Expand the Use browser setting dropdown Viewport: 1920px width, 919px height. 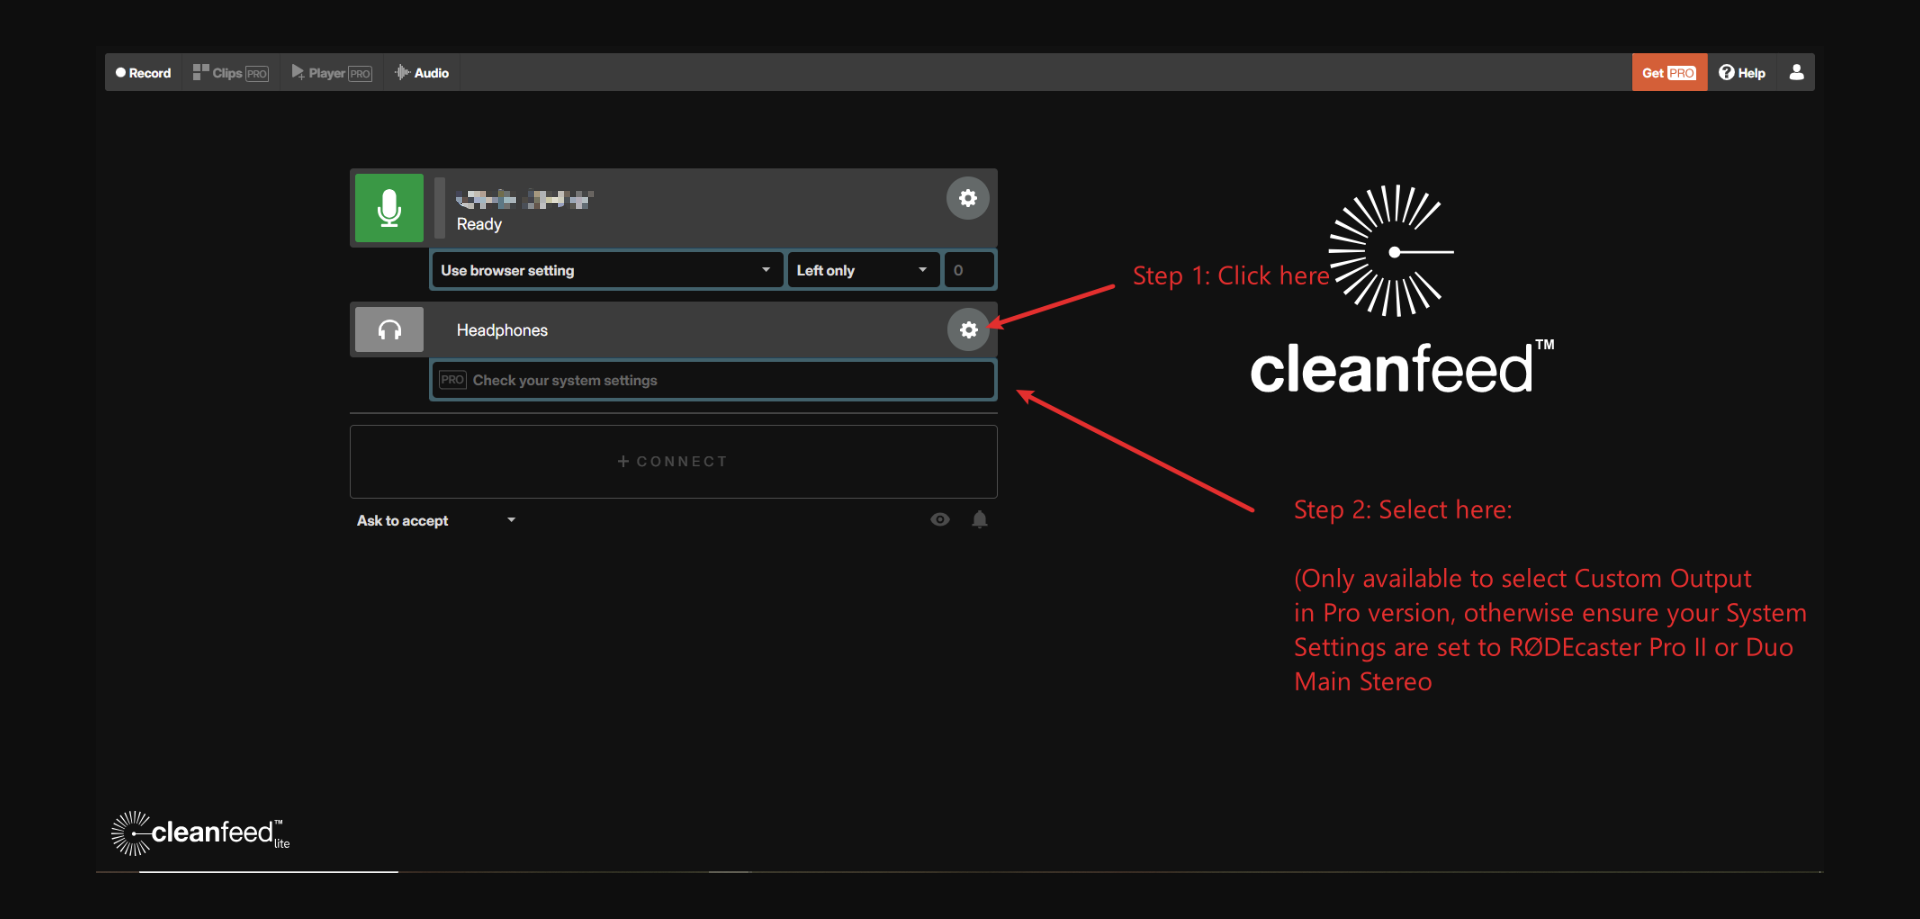pos(606,270)
